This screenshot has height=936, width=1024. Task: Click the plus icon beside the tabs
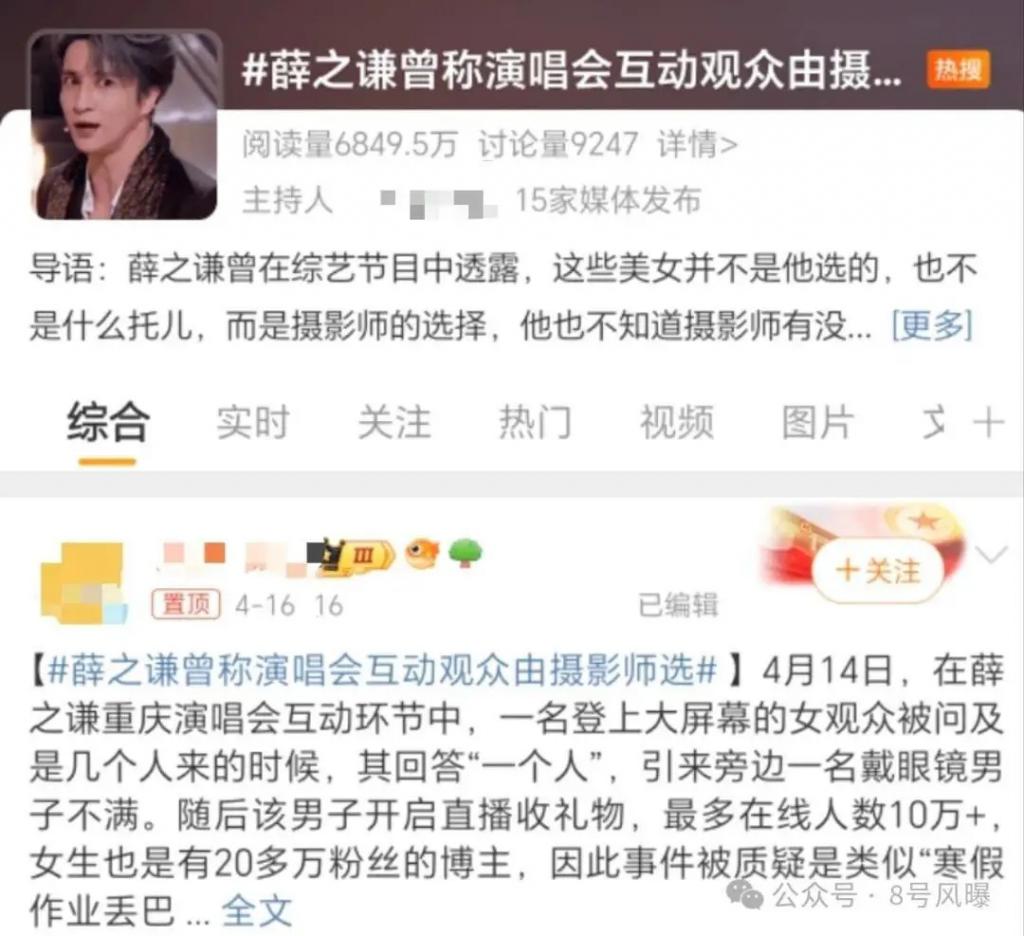[x=987, y=423]
